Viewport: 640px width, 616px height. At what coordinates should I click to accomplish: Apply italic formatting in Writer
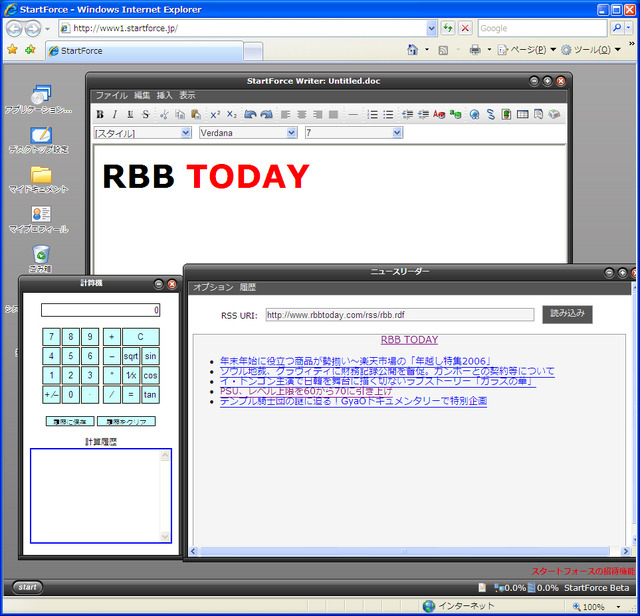coord(115,115)
